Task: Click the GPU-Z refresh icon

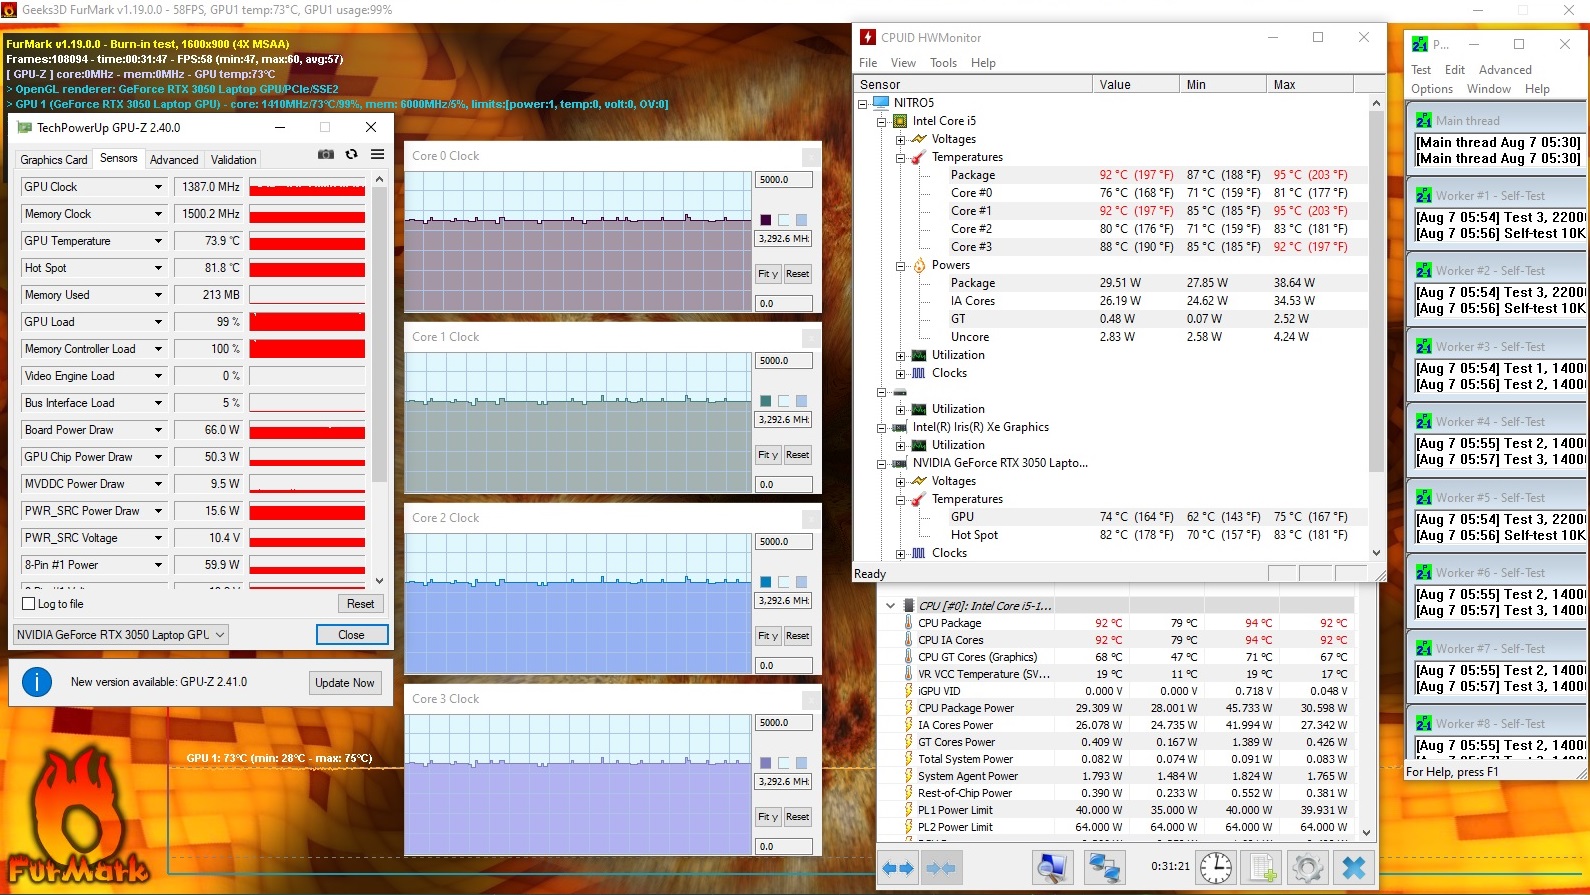Action: (x=351, y=155)
